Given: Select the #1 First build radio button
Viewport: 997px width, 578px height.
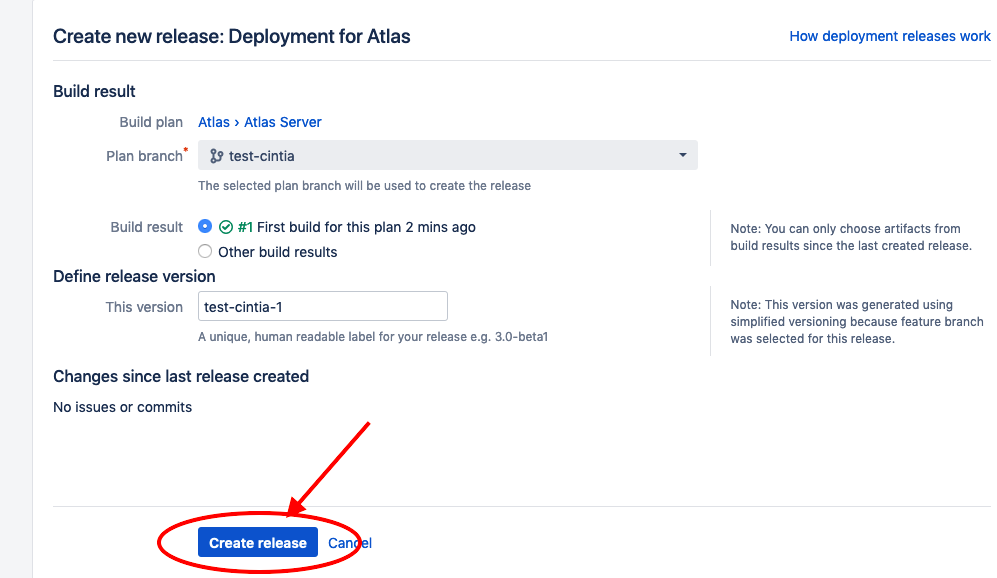Looking at the screenshot, I should [x=205, y=226].
